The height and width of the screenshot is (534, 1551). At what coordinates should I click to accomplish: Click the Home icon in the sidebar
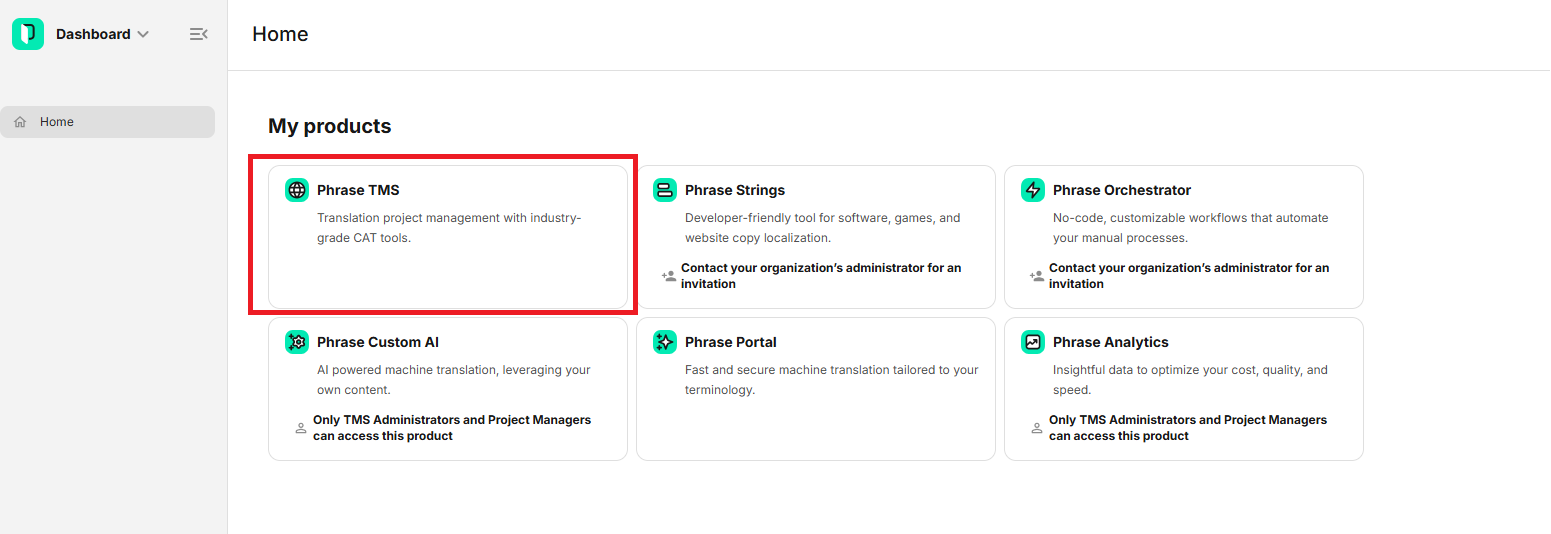tap(20, 122)
